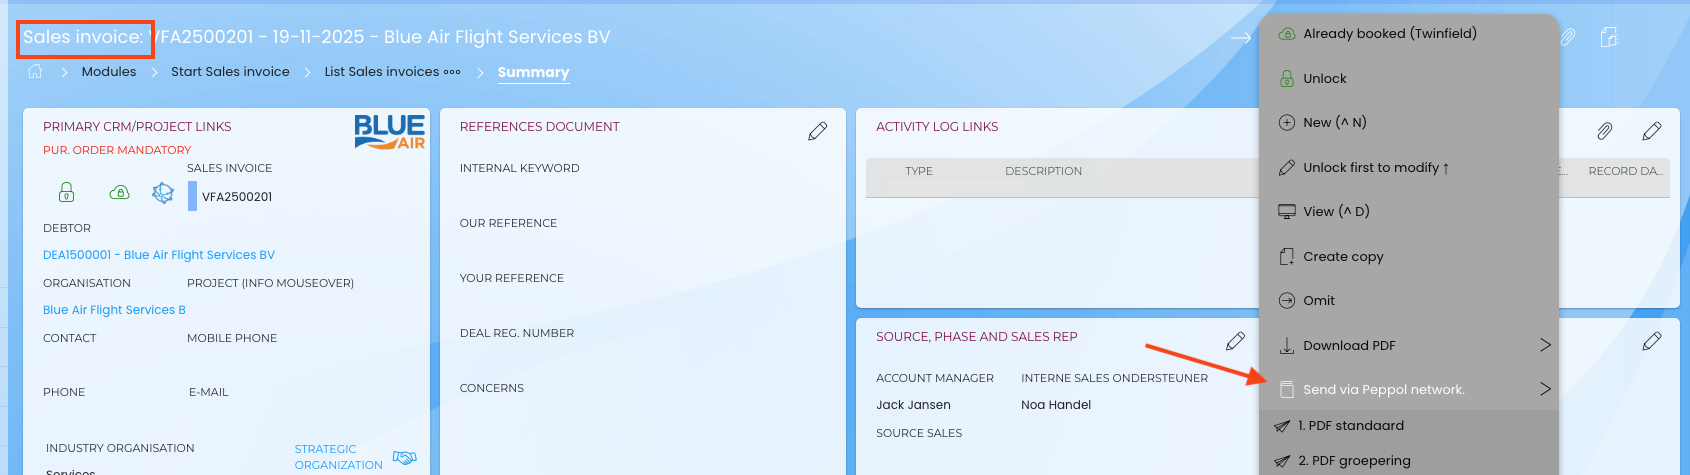The height and width of the screenshot is (475, 1690).
Task: Click the copy page icon beside Create copy
Action: [x=1287, y=256]
